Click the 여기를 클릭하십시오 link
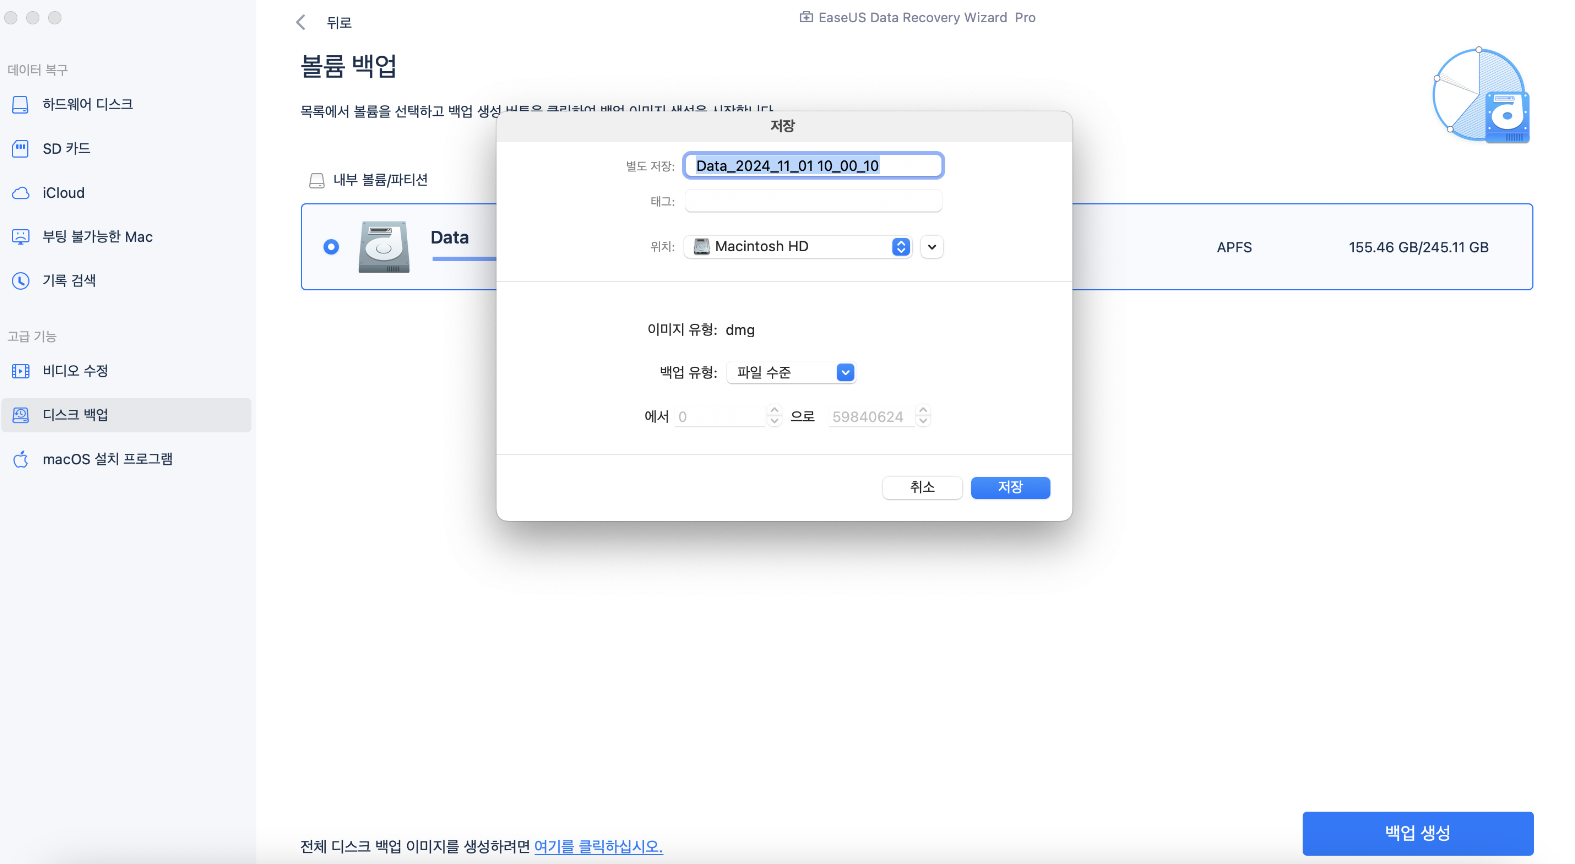 tap(598, 846)
